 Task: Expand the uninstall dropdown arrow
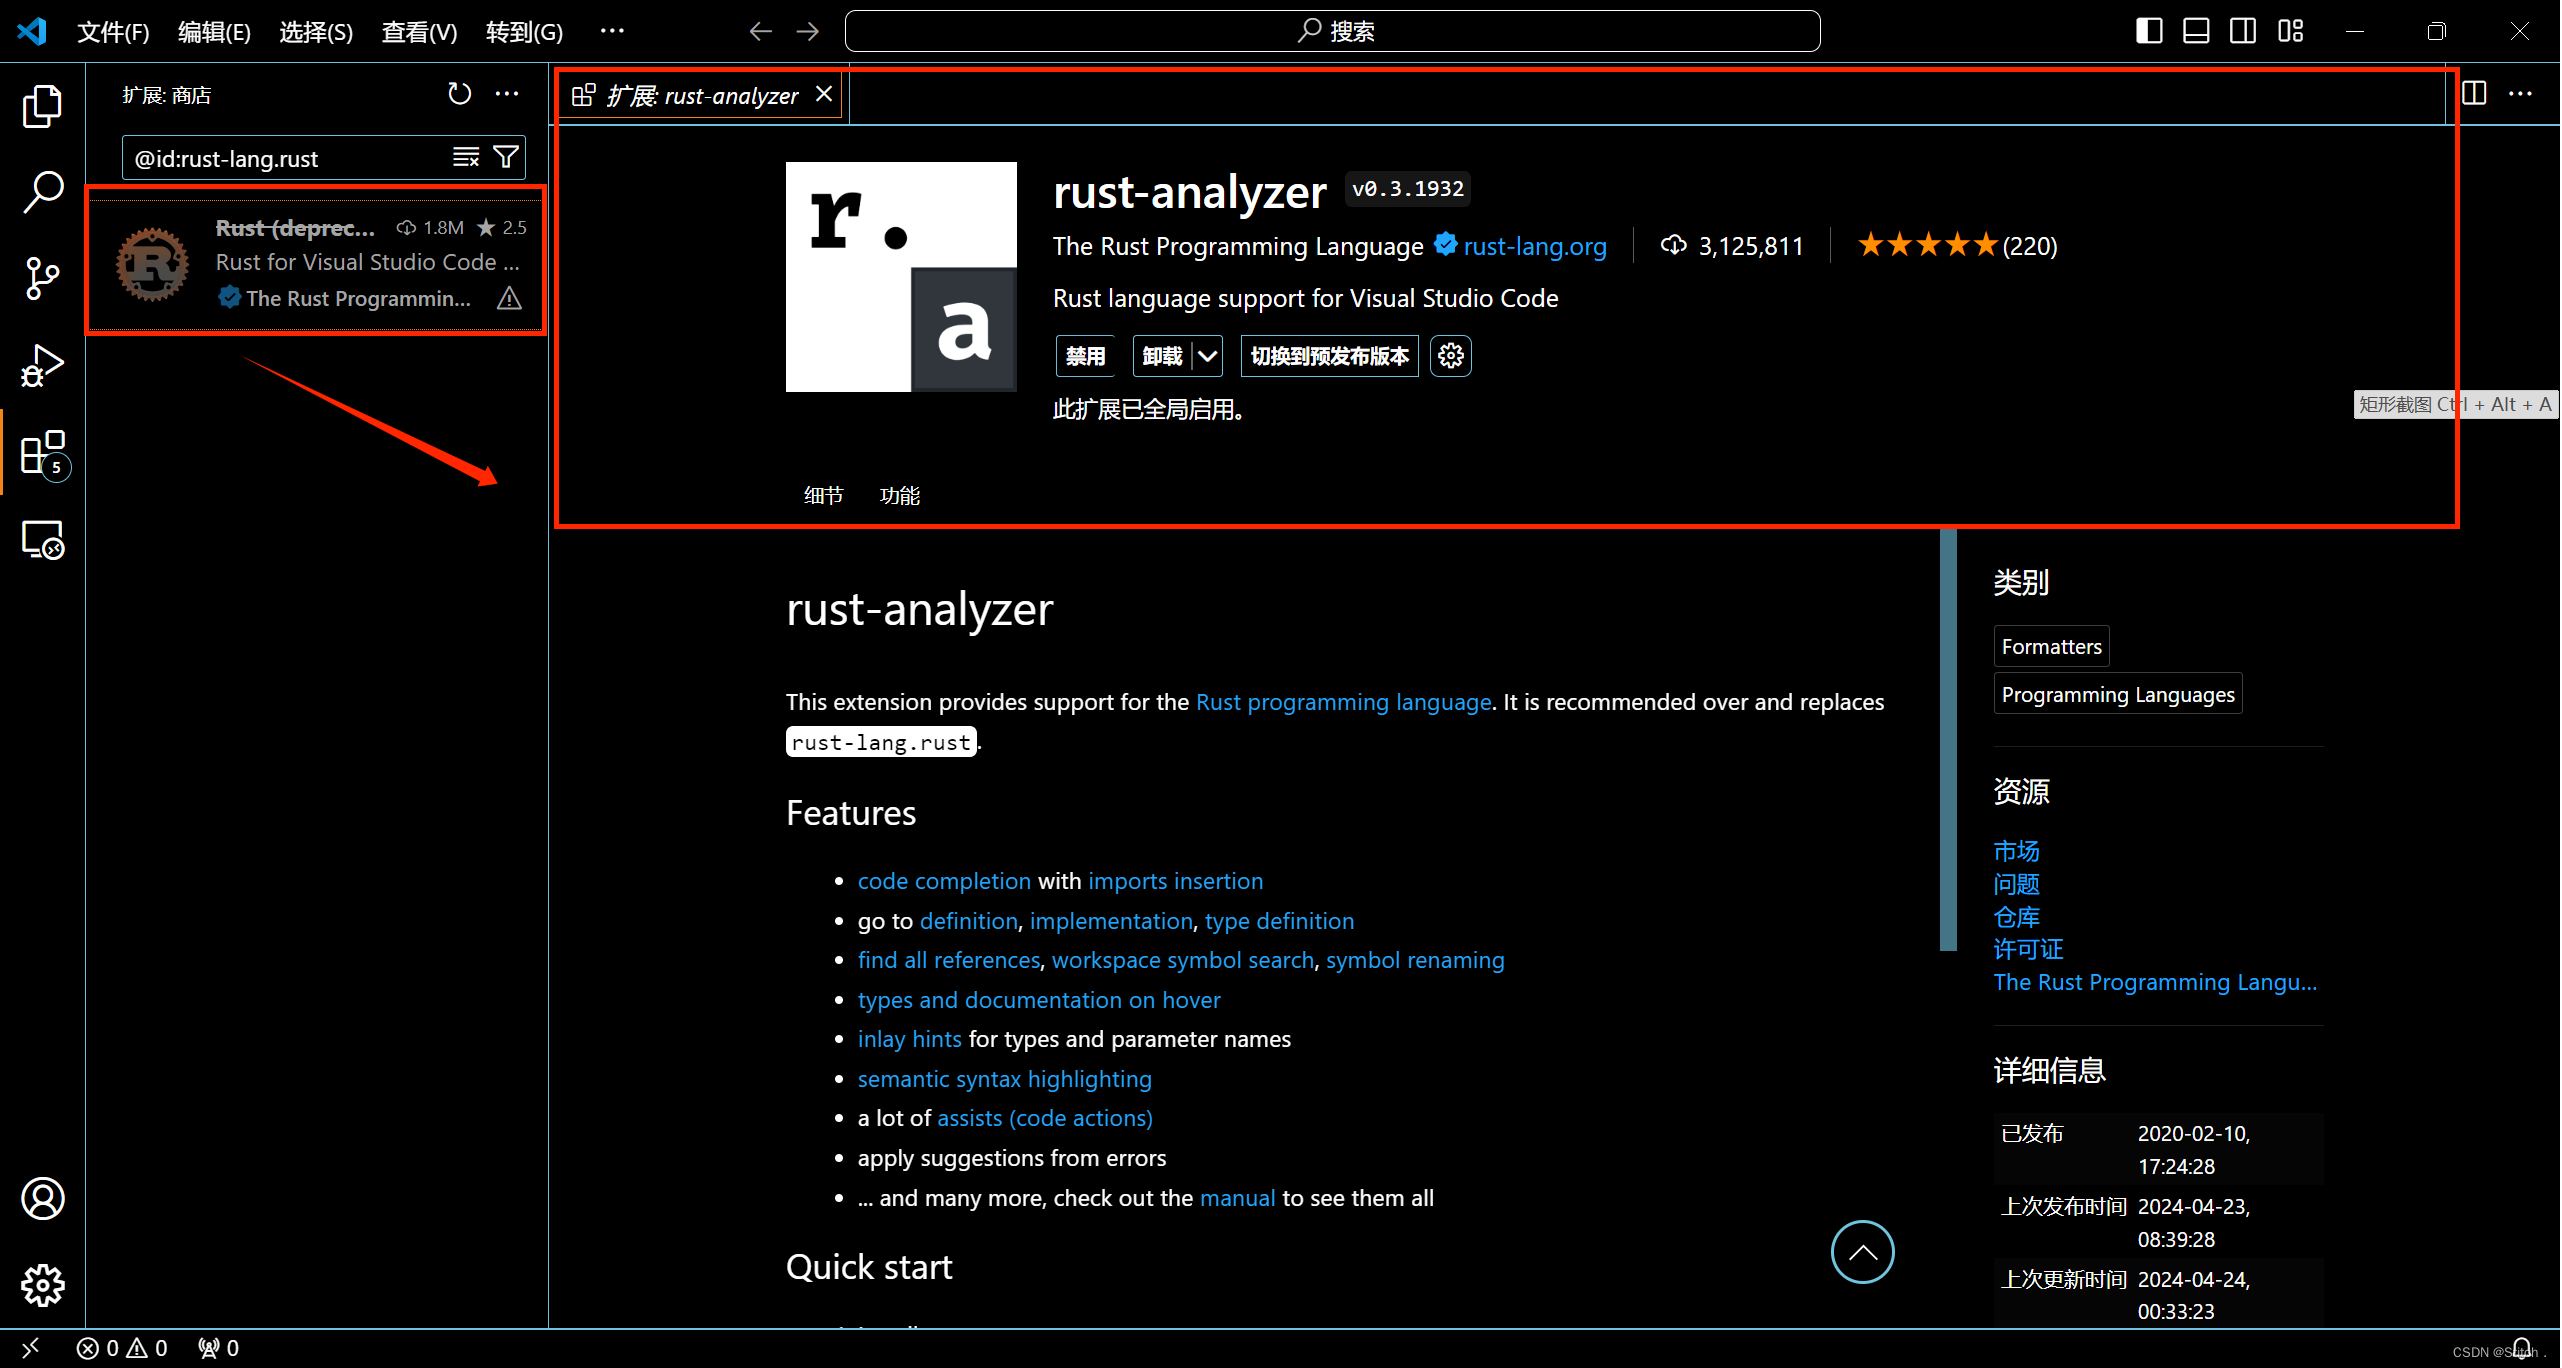(1208, 356)
